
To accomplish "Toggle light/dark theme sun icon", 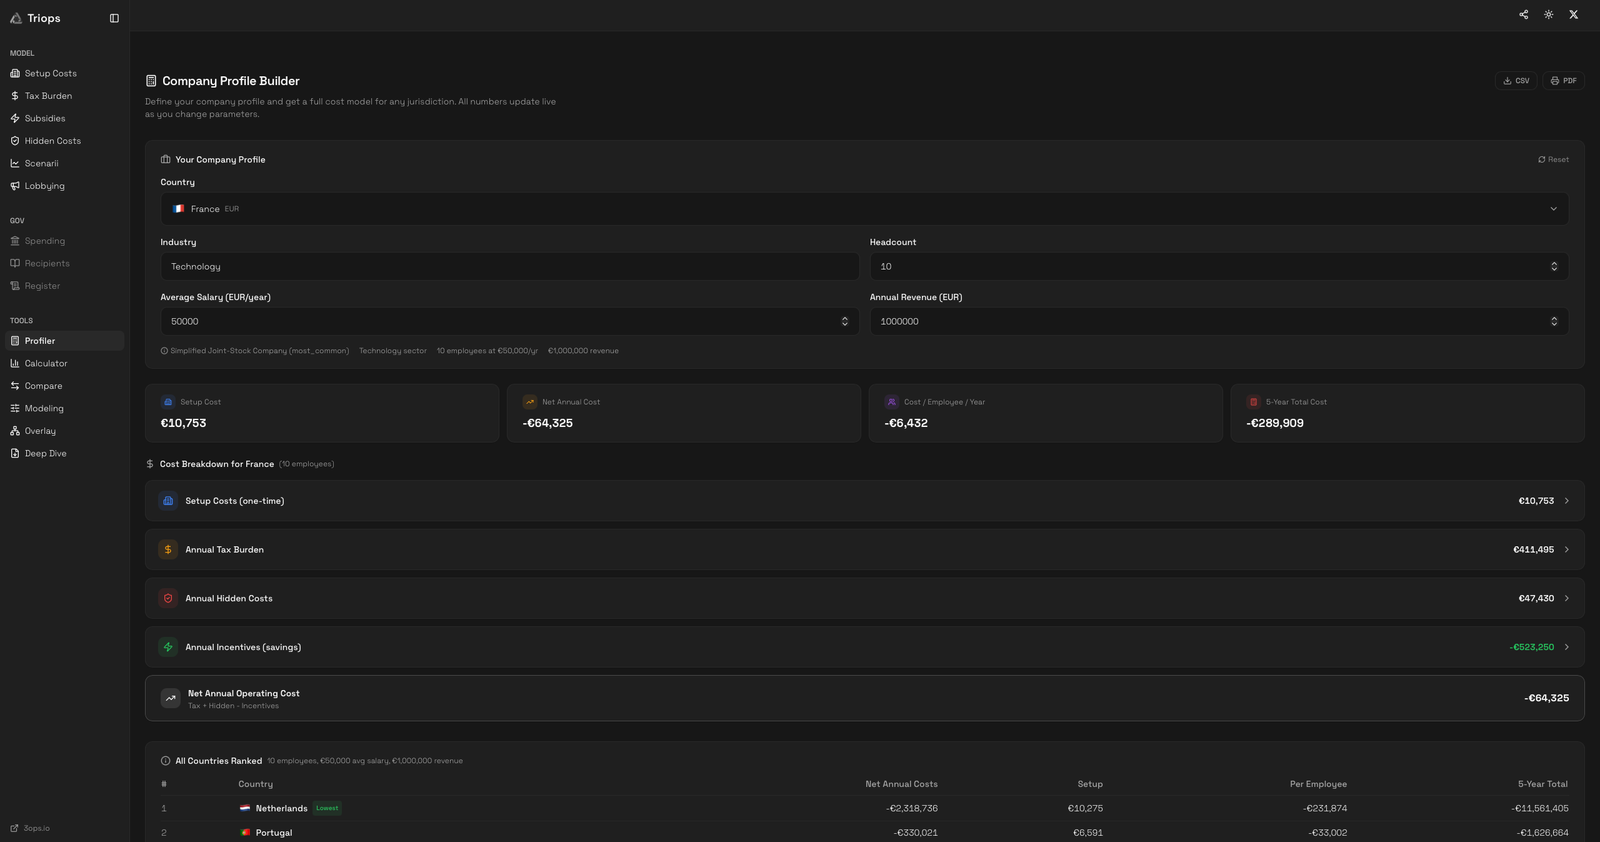I will coord(1548,15).
